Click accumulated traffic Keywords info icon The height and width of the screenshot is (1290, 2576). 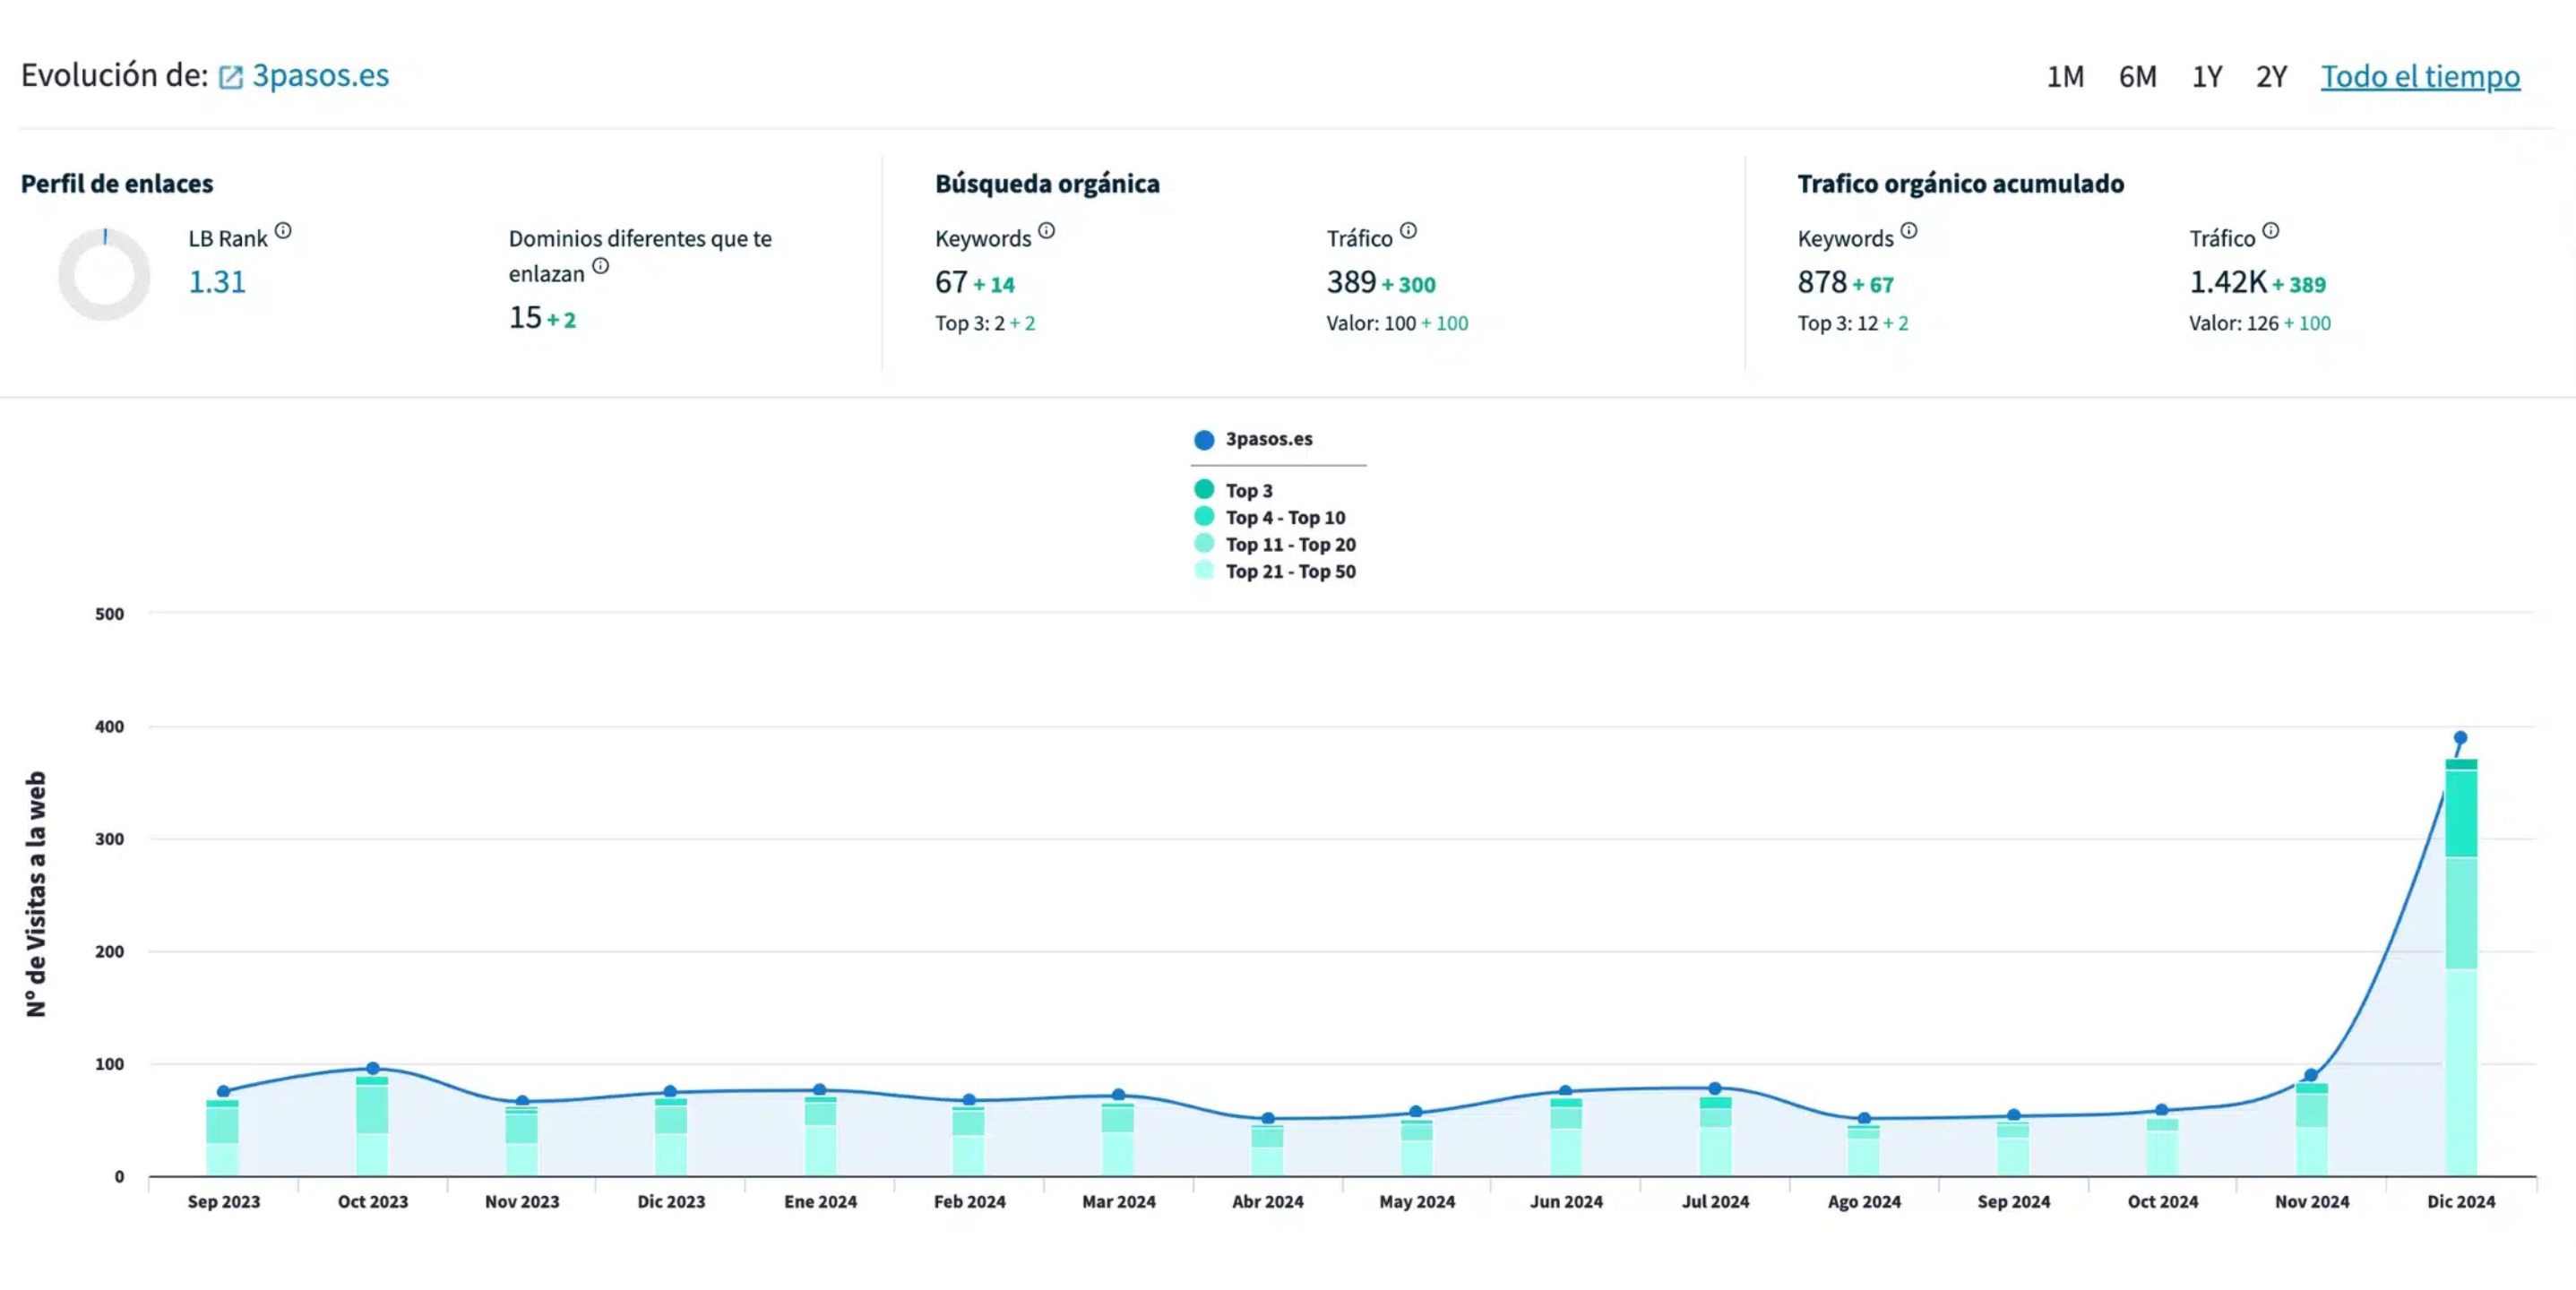tap(1909, 231)
